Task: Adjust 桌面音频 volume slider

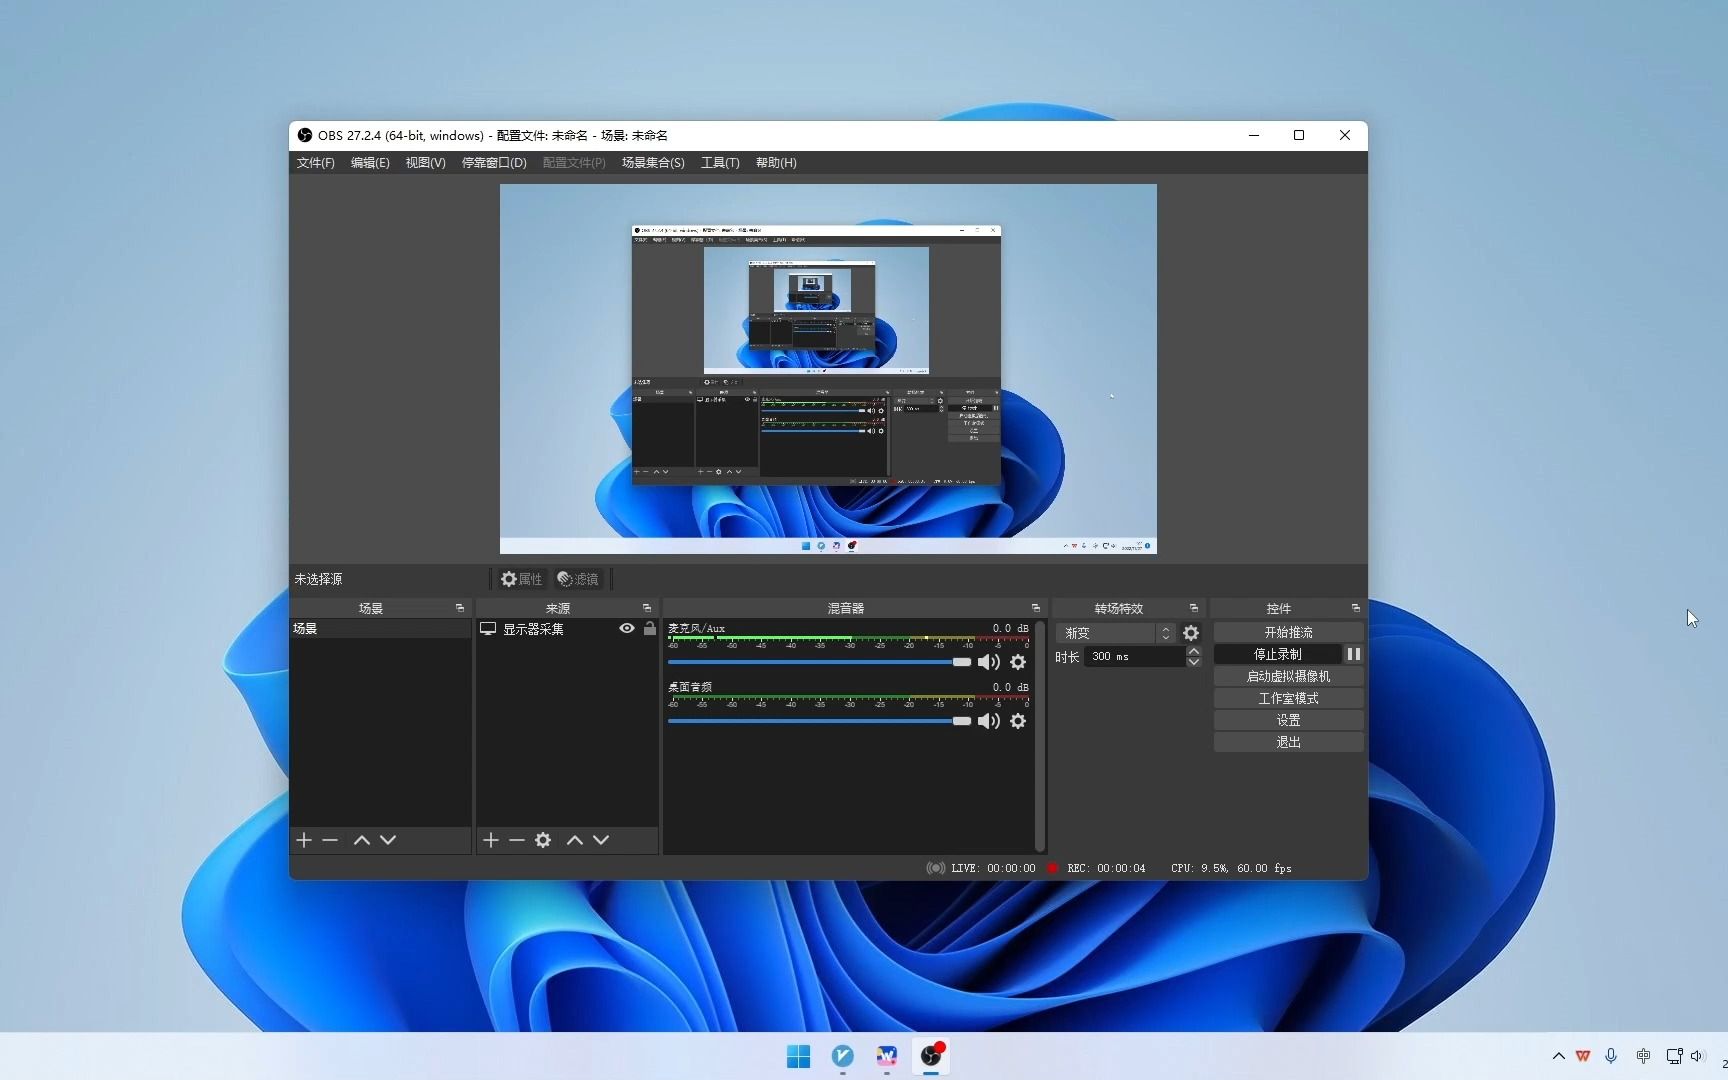Action: pyautogui.click(x=819, y=721)
